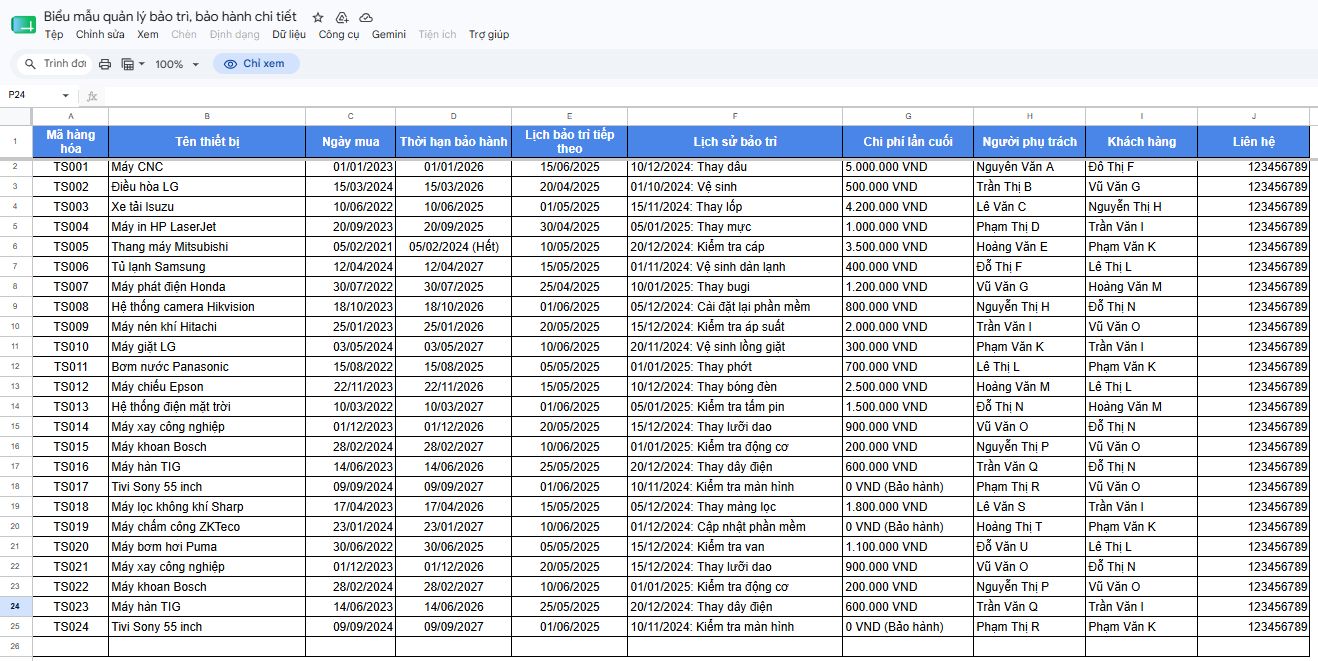Select the cell '10/01/2025: Thay bugi'
The width and height of the screenshot is (1318, 661).
[735, 287]
